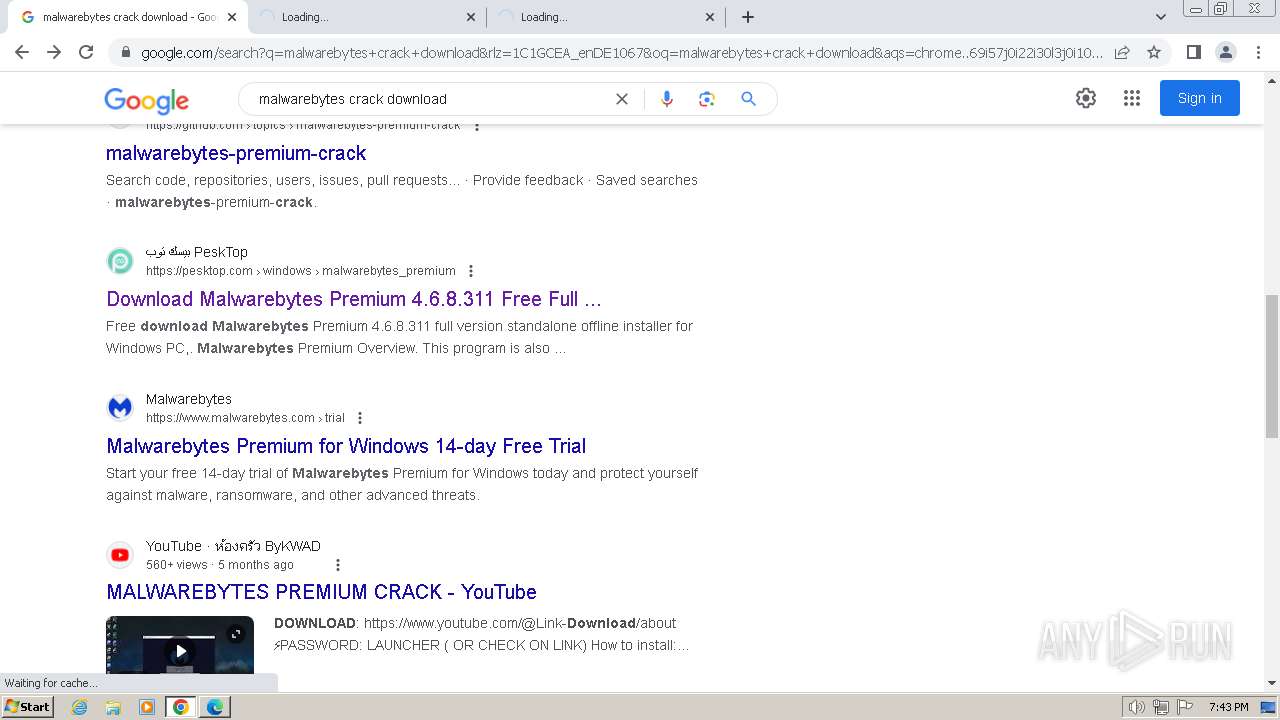Click the Sign in button
Image resolution: width=1280 pixels, height=720 pixels.
pos(1200,98)
